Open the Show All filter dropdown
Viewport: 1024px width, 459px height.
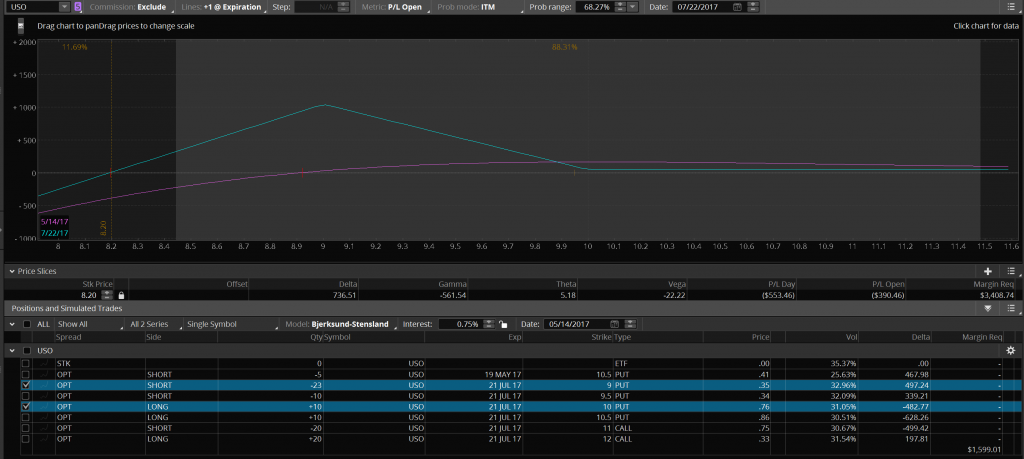82,324
